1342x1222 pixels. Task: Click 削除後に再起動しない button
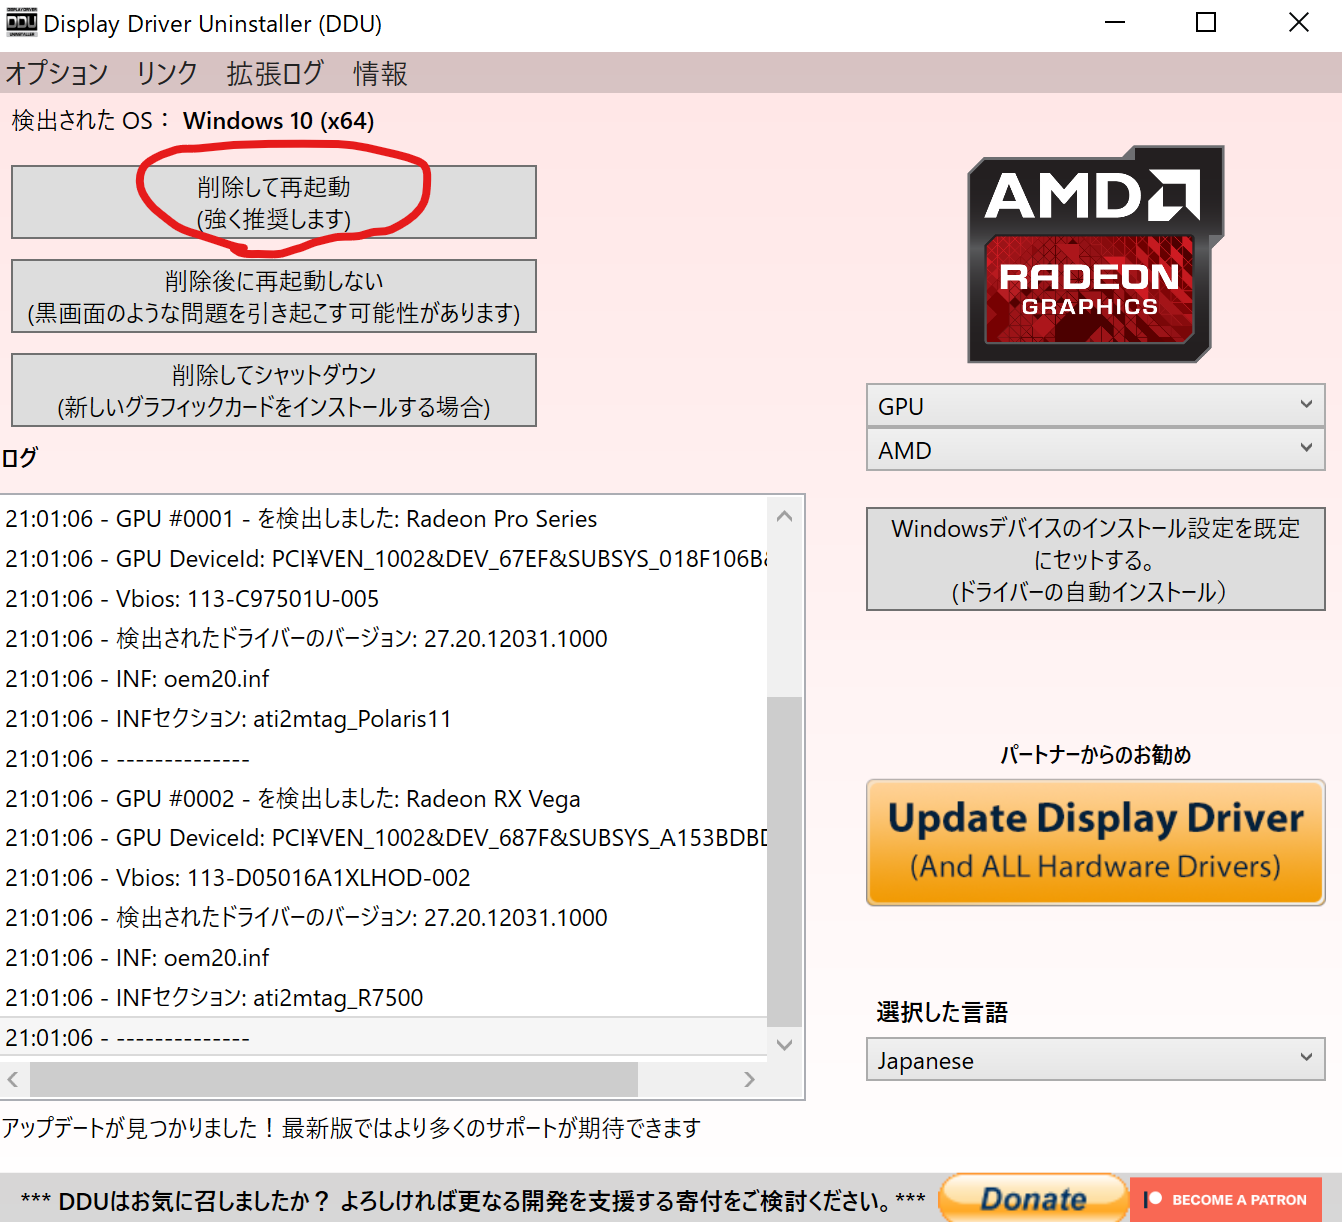[x=274, y=296]
